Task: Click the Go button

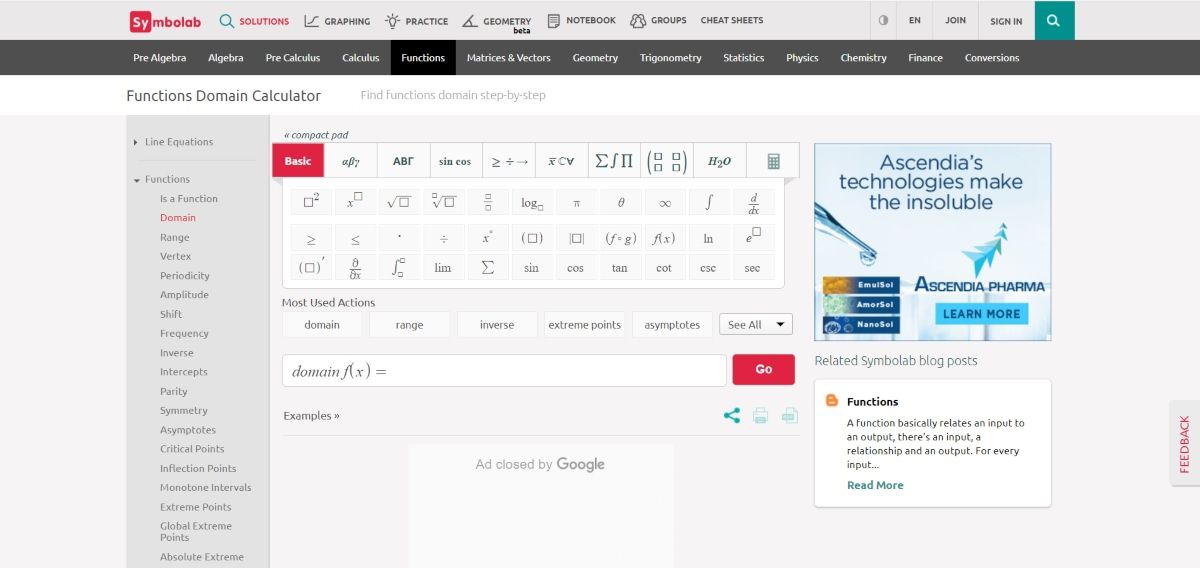Action: 764,369
